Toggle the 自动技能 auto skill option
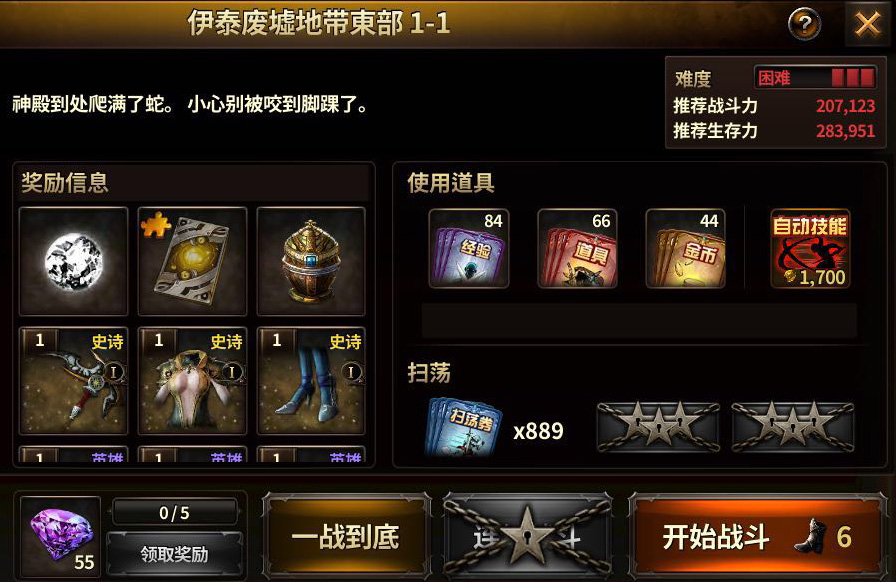896x582 pixels. (810, 248)
